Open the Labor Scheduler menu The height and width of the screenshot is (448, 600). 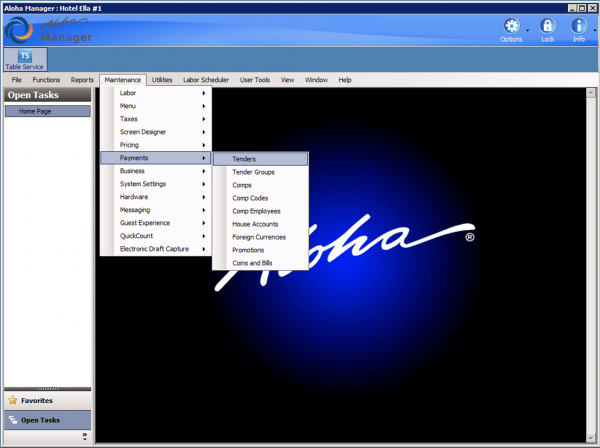(x=206, y=80)
